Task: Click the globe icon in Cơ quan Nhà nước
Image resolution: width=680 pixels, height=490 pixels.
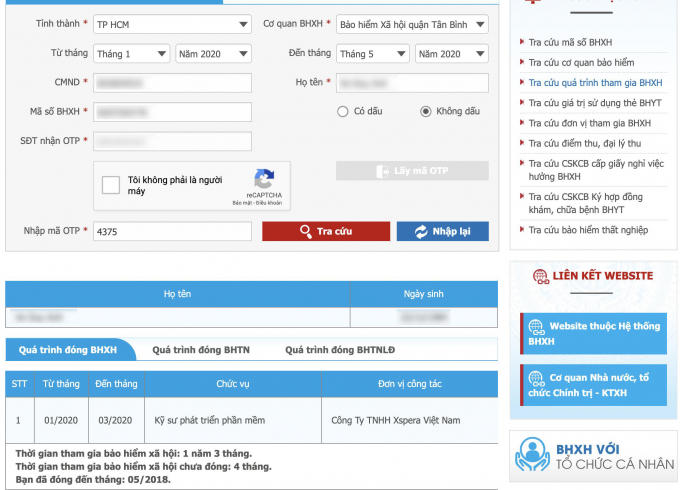Action: pos(536,378)
